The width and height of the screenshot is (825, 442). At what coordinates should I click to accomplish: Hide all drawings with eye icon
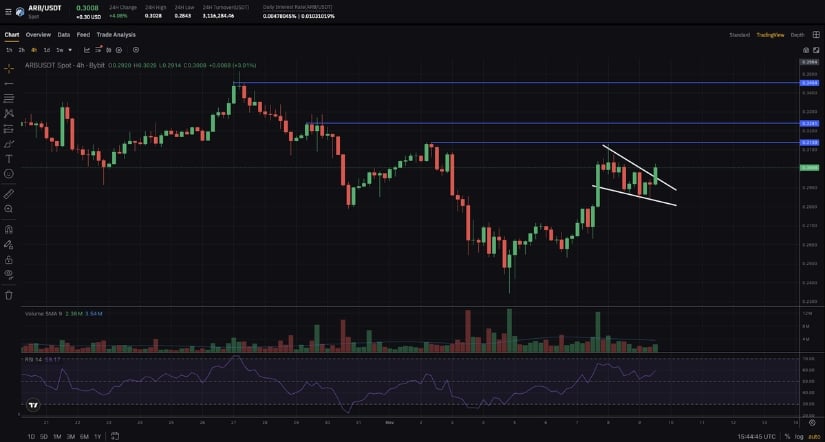point(9,274)
